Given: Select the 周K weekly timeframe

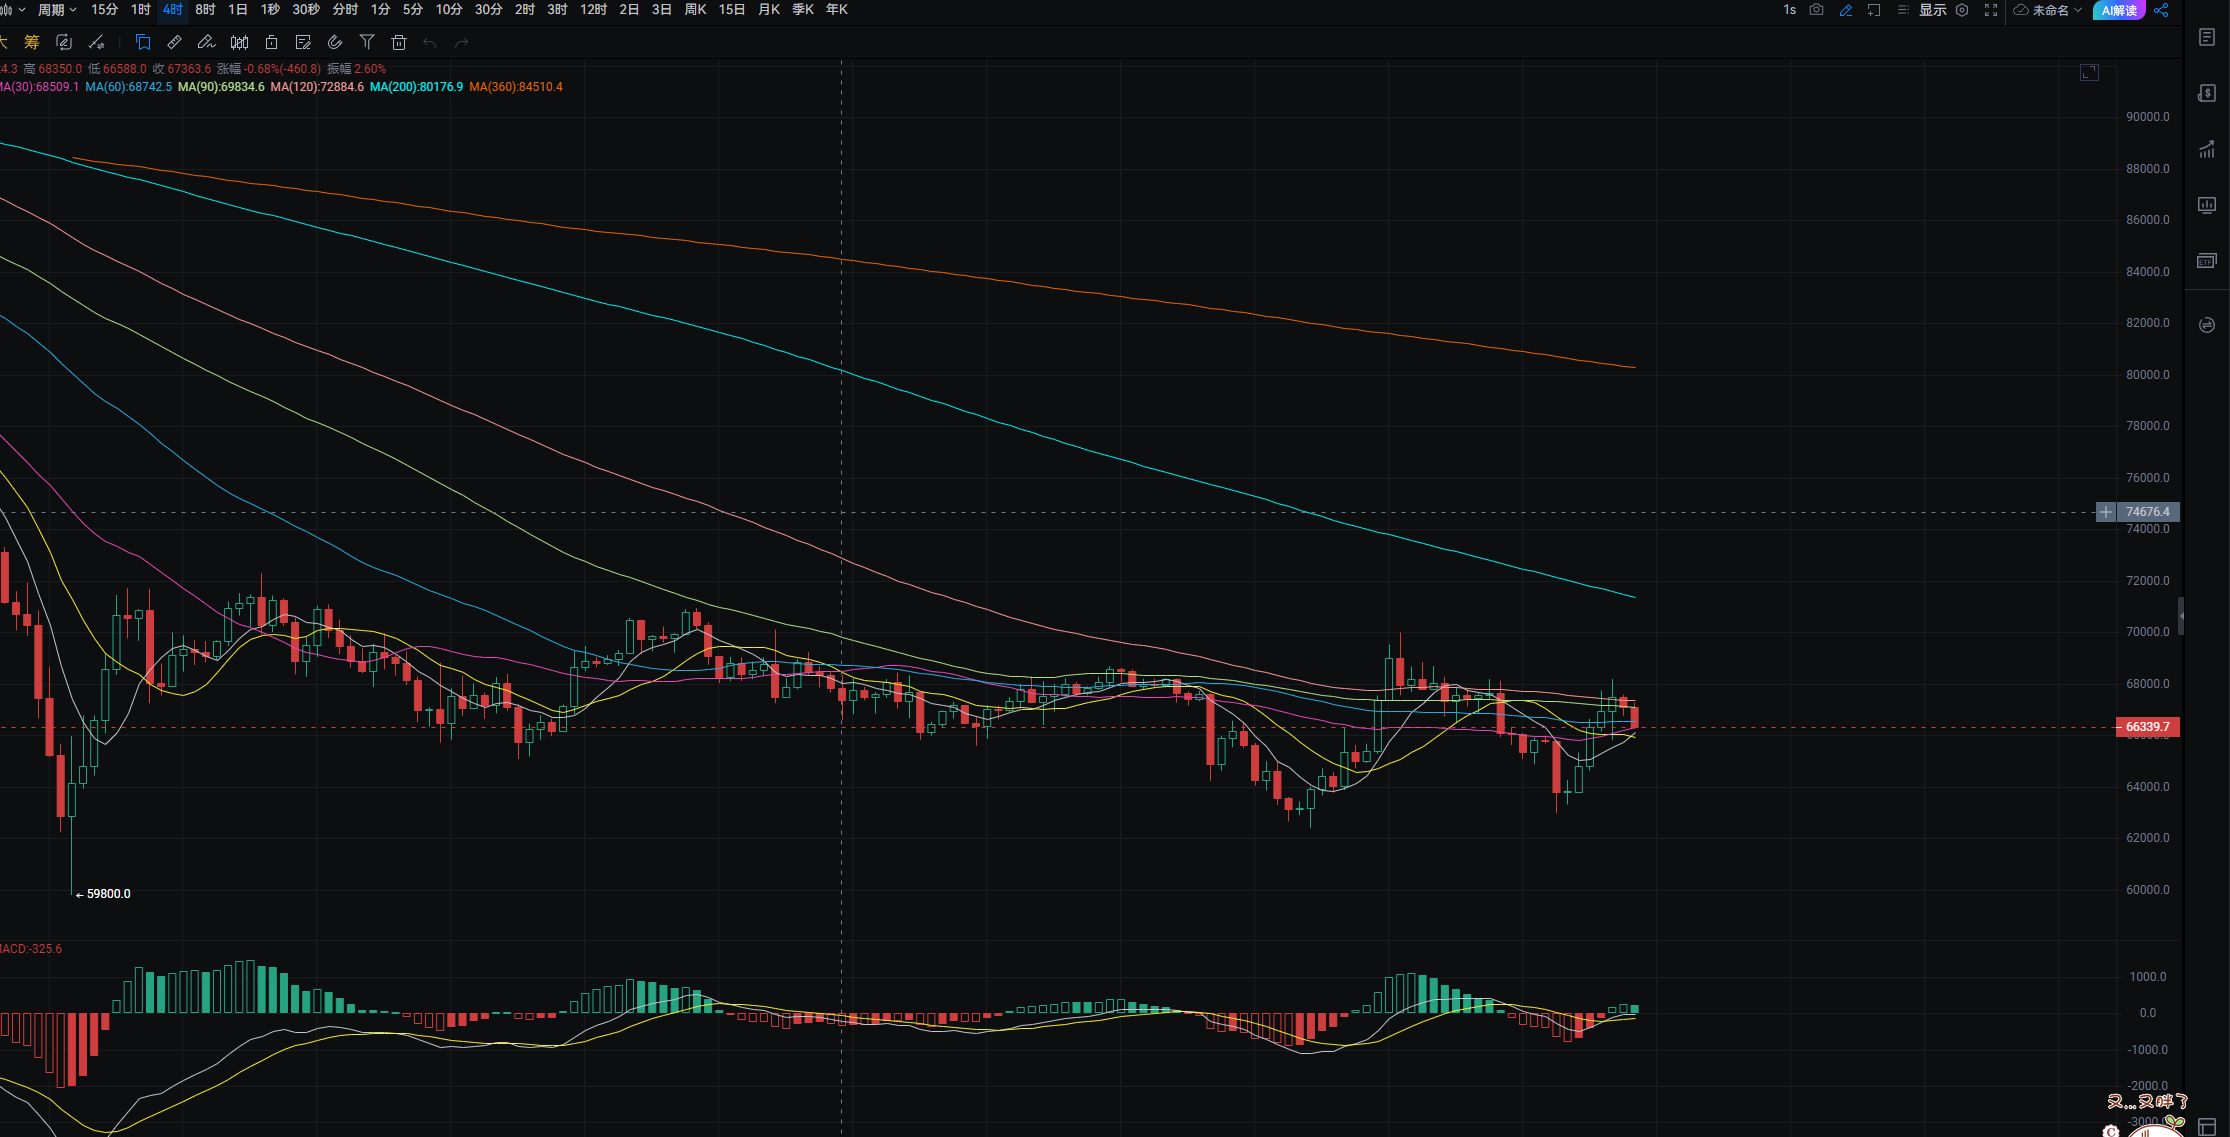Looking at the screenshot, I should coord(695,10).
